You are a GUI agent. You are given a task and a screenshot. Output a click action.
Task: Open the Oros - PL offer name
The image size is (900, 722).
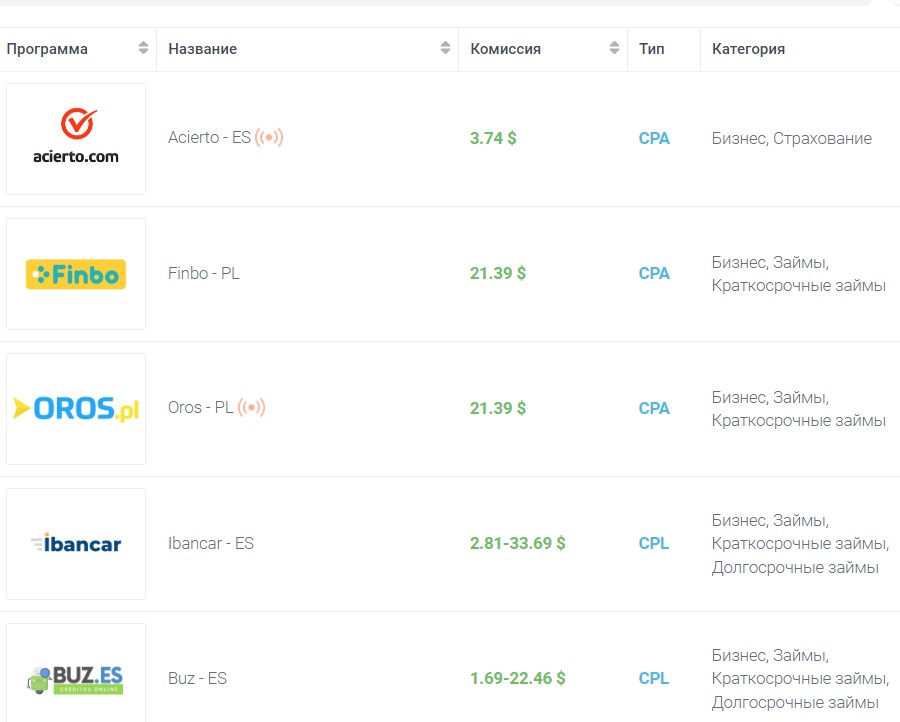click(200, 408)
